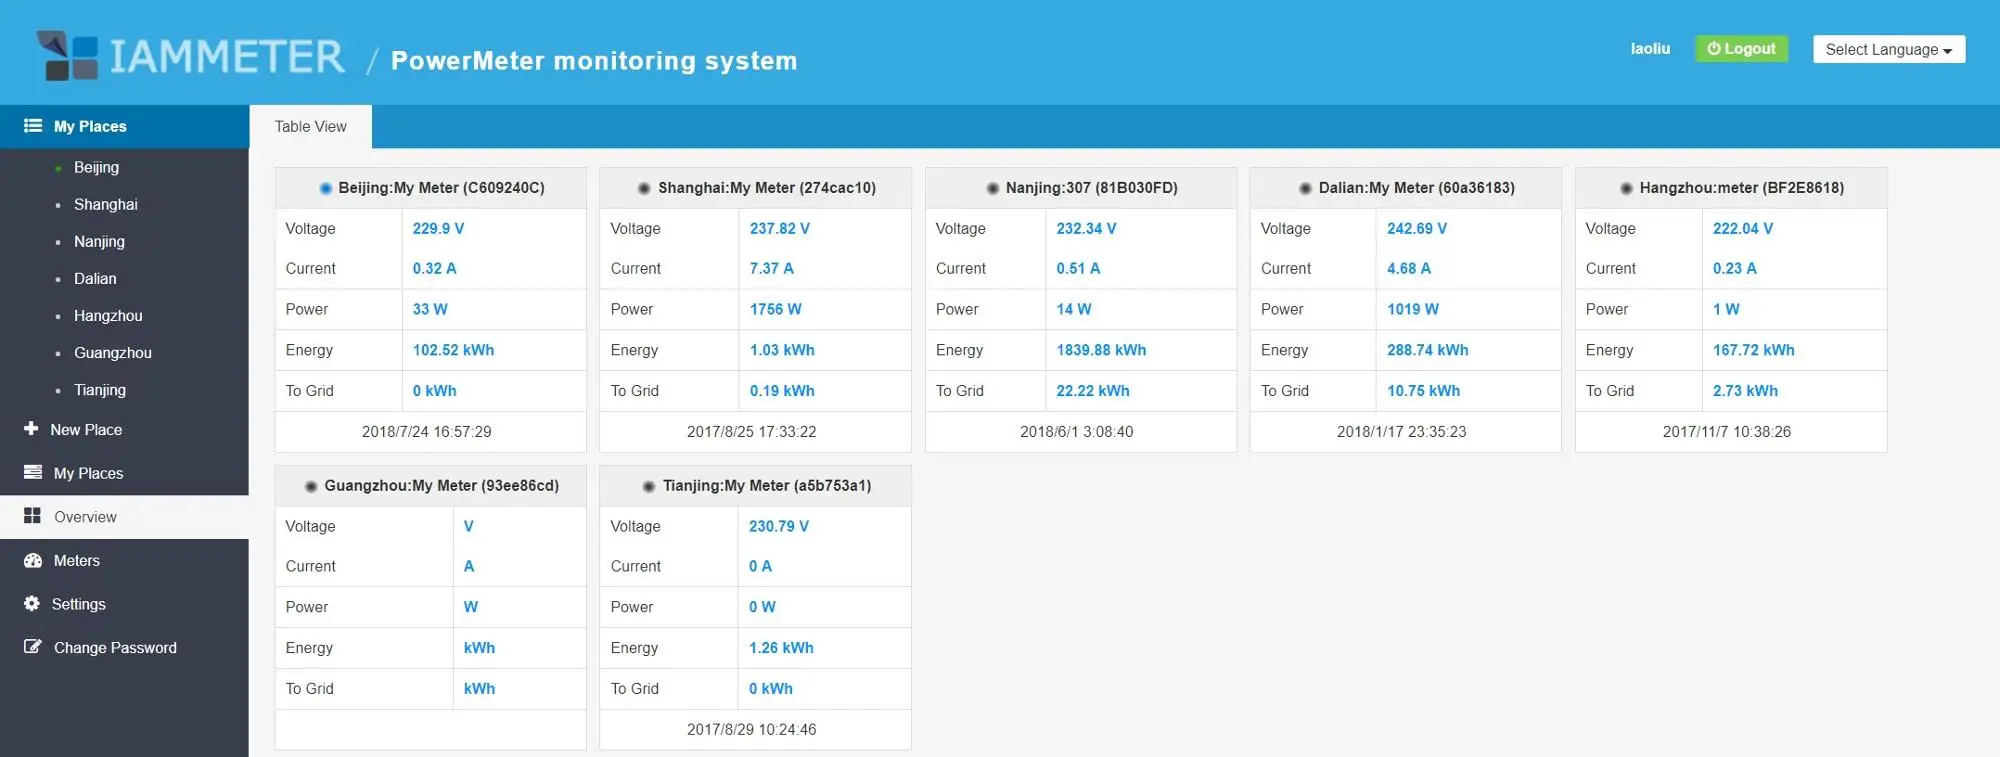The height and width of the screenshot is (757, 2000).
Task: Click the Dalian timestamp 2018/1/17 23:35:23
Action: tap(1402, 432)
